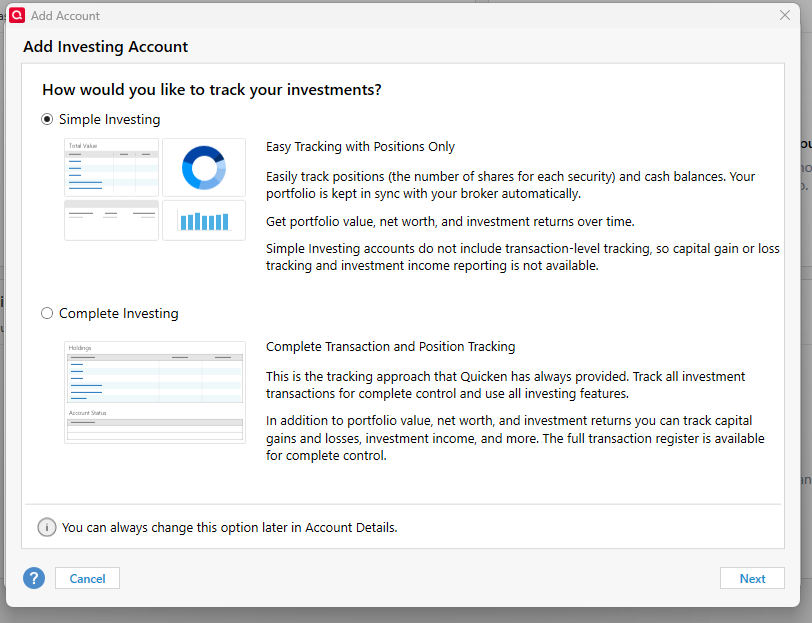The width and height of the screenshot is (812, 623).
Task: Click the donut chart thumbnail
Action: (x=204, y=167)
